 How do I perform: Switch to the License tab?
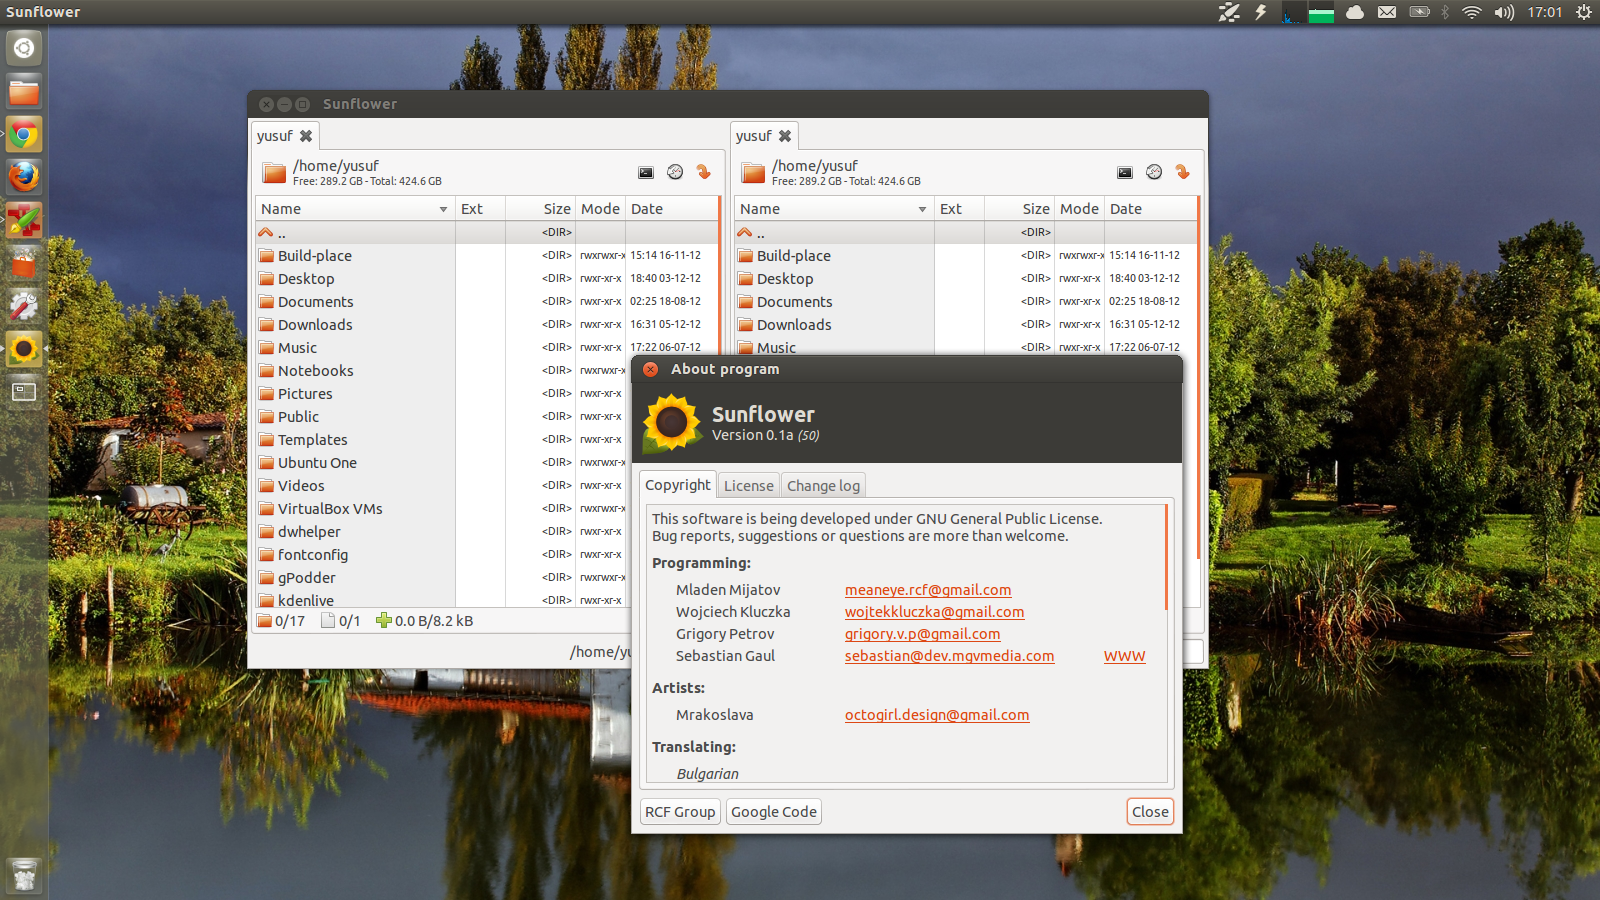pyautogui.click(x=749, y=486)
